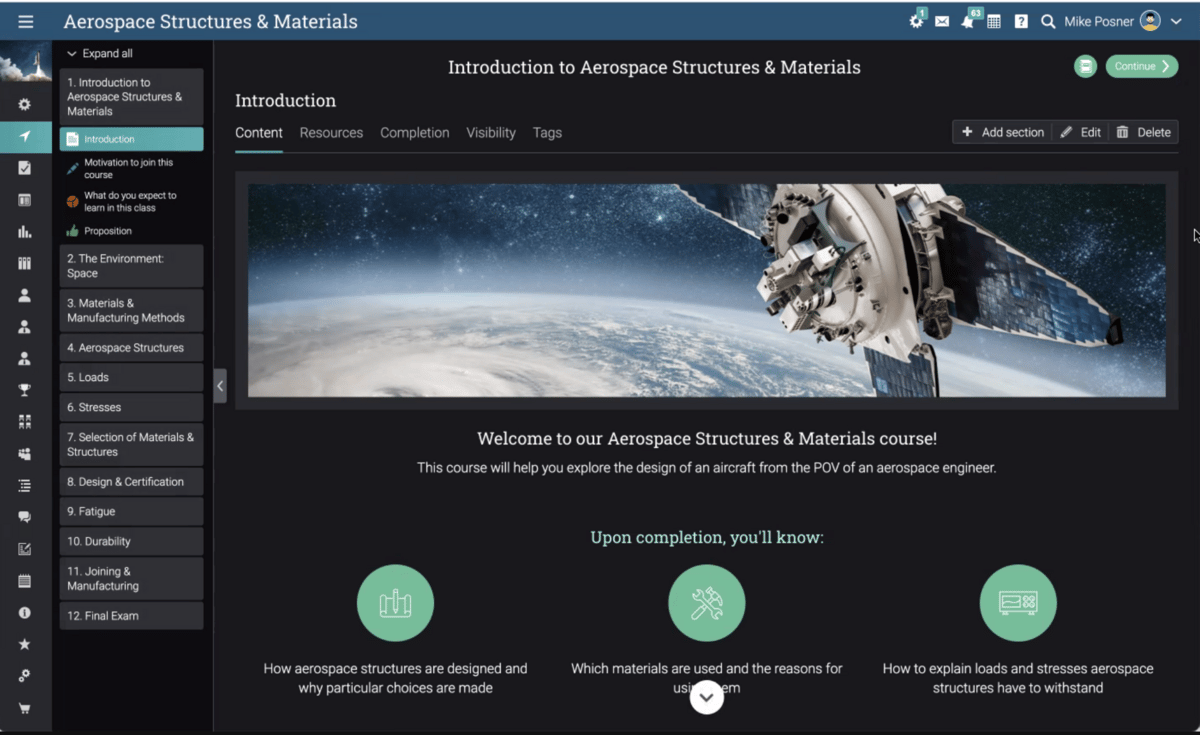Switch to the Tags tab
Viewport: 1200px width, 735px height.
(547, 132)
